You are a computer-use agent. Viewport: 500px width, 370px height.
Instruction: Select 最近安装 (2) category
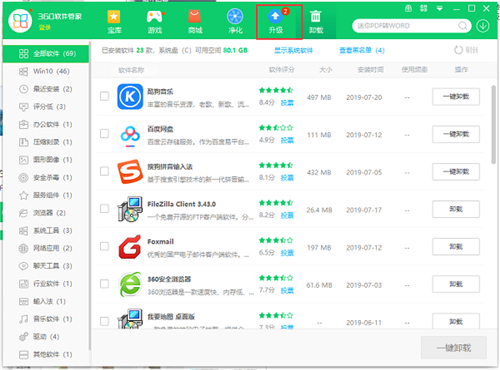click(46, 89)
